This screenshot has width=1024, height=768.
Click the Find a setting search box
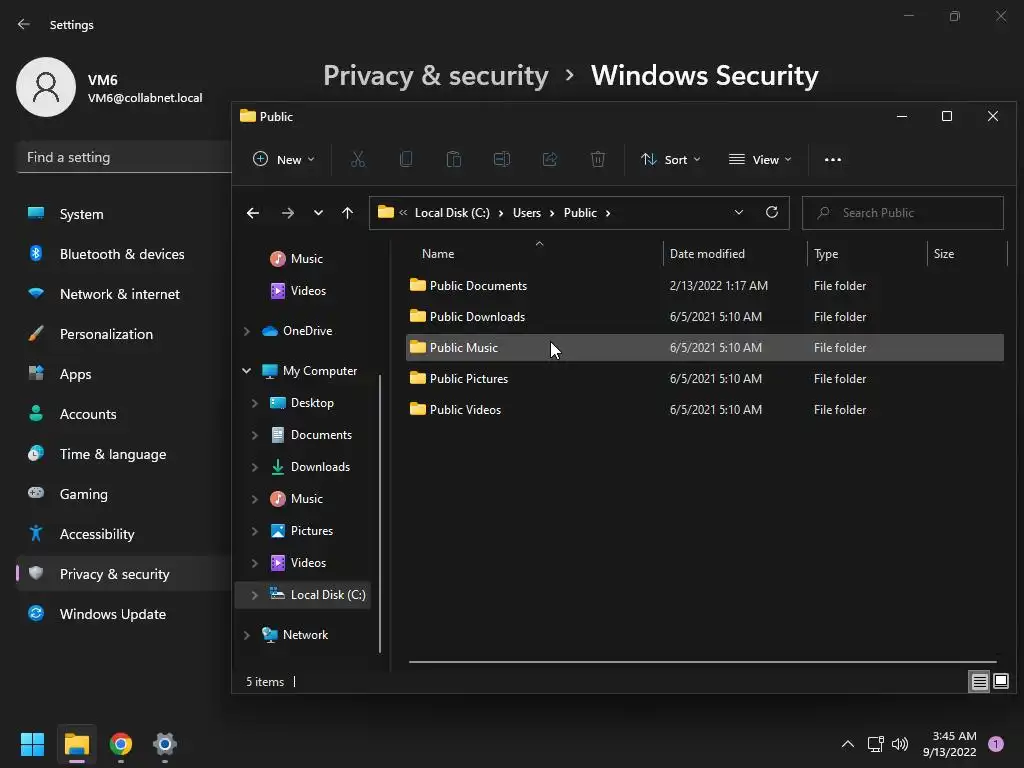pos(124,157)
